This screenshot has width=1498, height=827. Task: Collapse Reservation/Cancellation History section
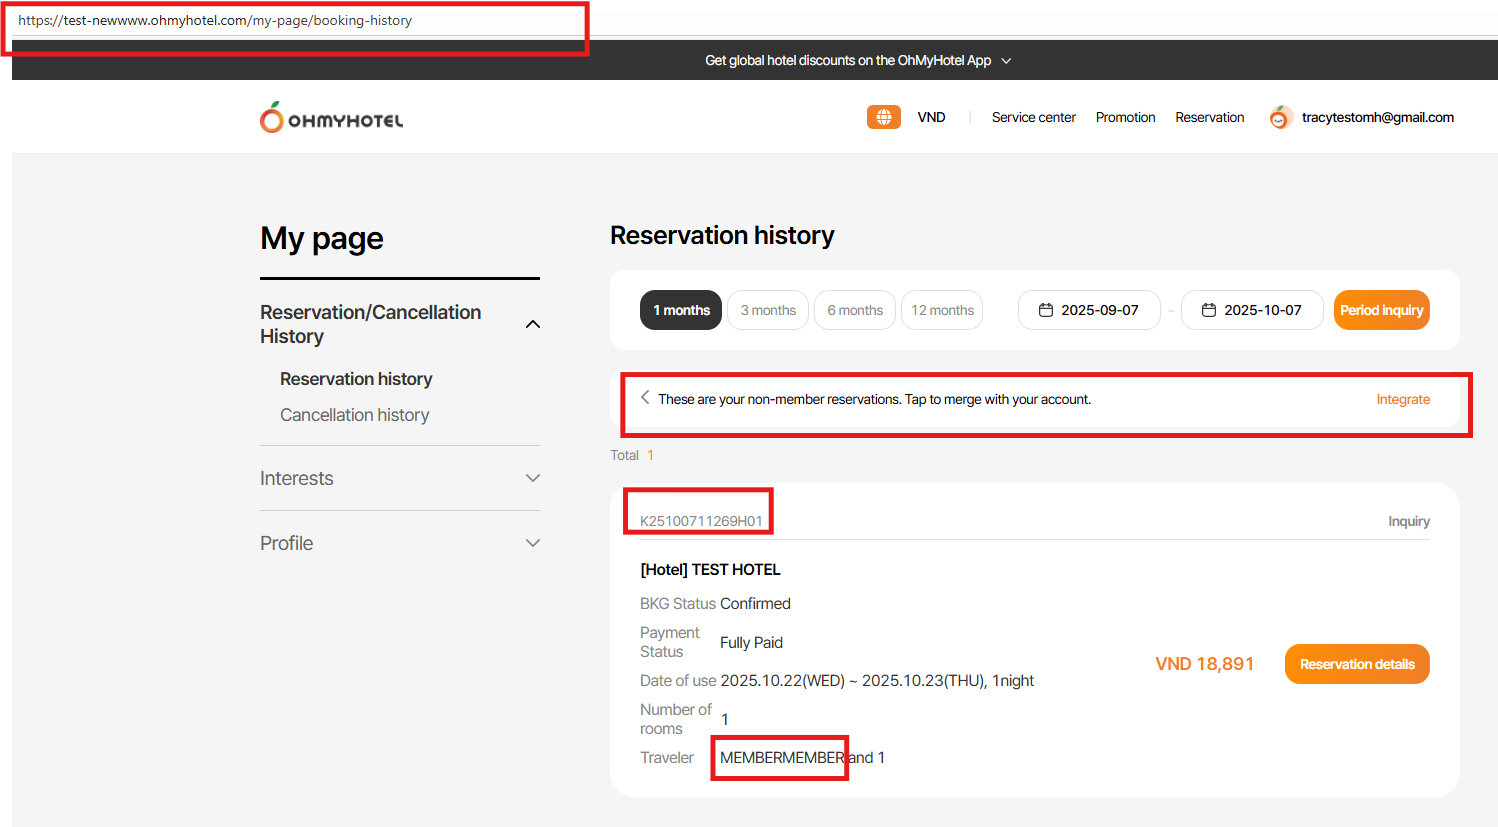click(533, 324)
